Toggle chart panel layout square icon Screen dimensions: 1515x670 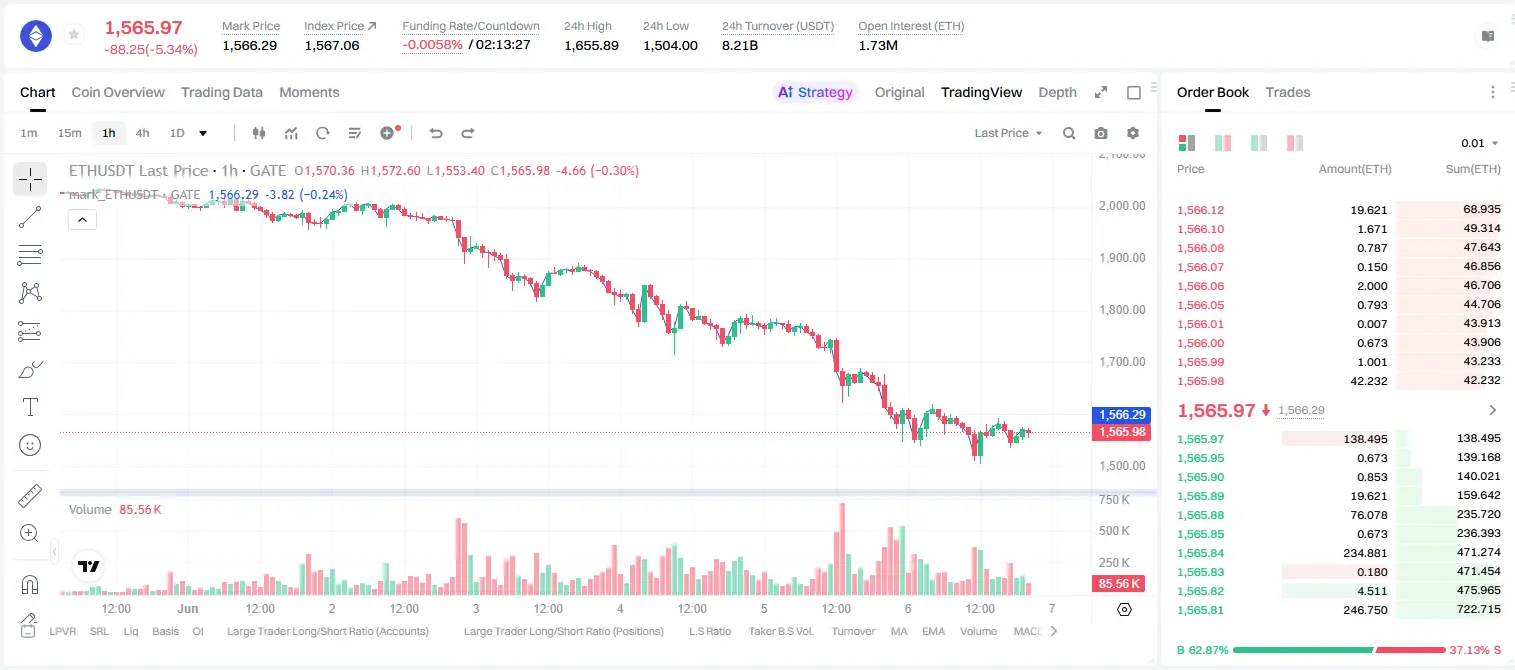pyautogui.click(x=1134, y=92)
